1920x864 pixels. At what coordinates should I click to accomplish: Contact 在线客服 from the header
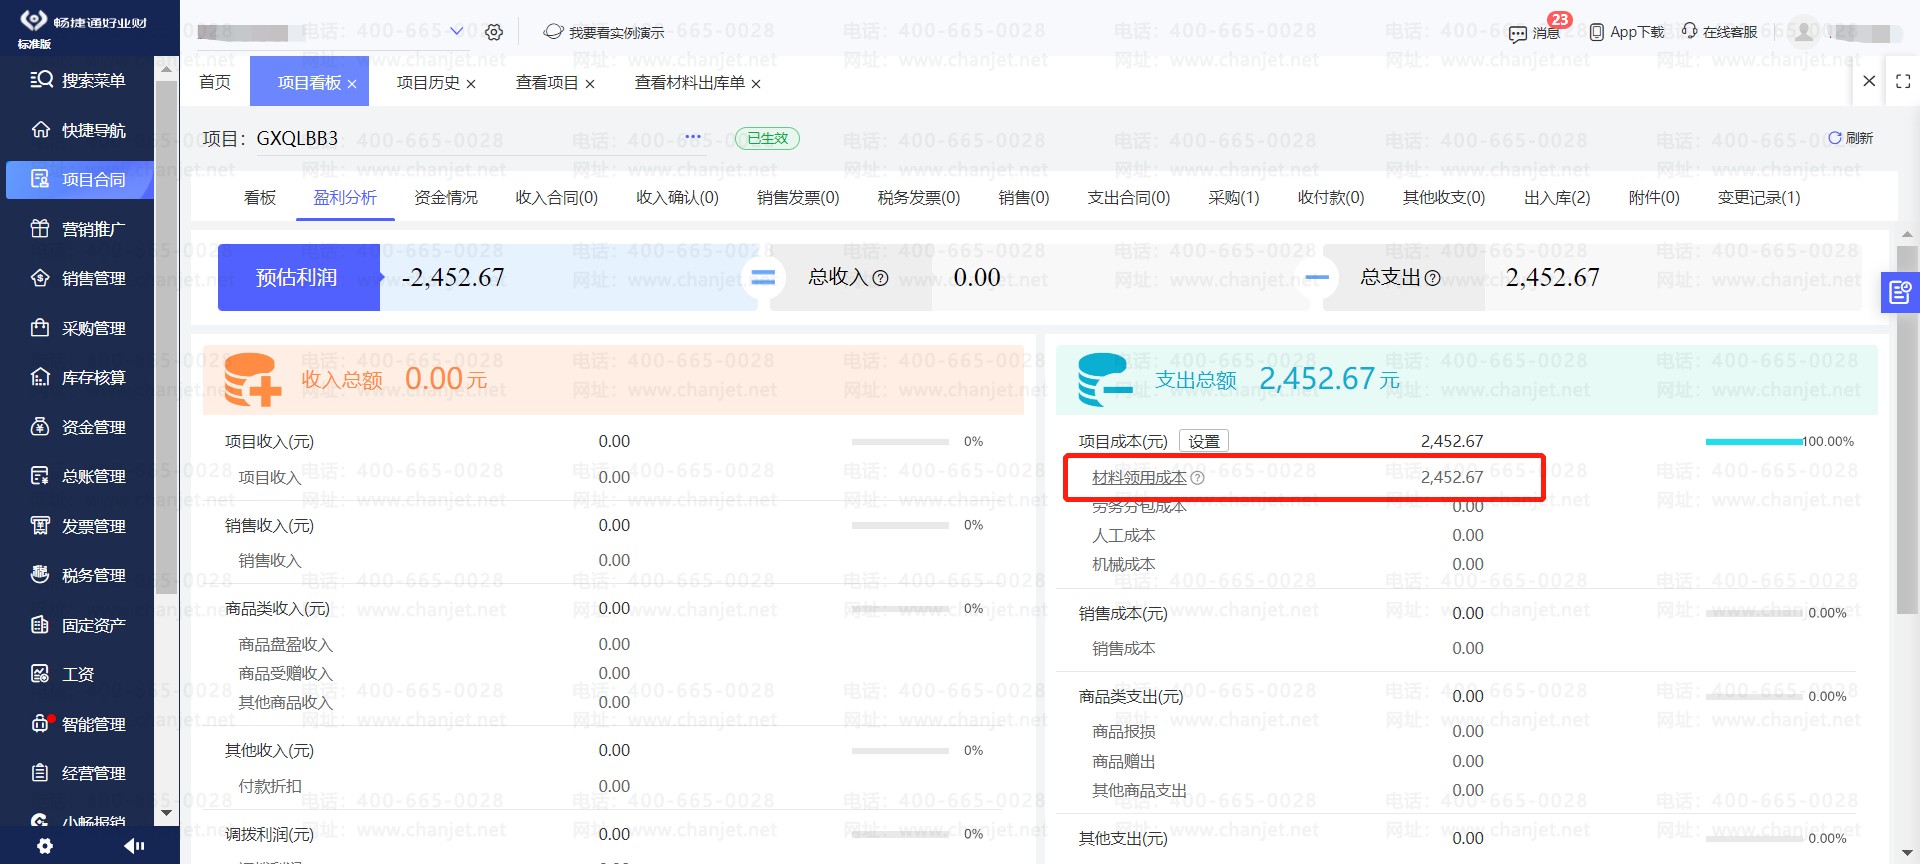pyautogui.click(x=1719, y=32)
